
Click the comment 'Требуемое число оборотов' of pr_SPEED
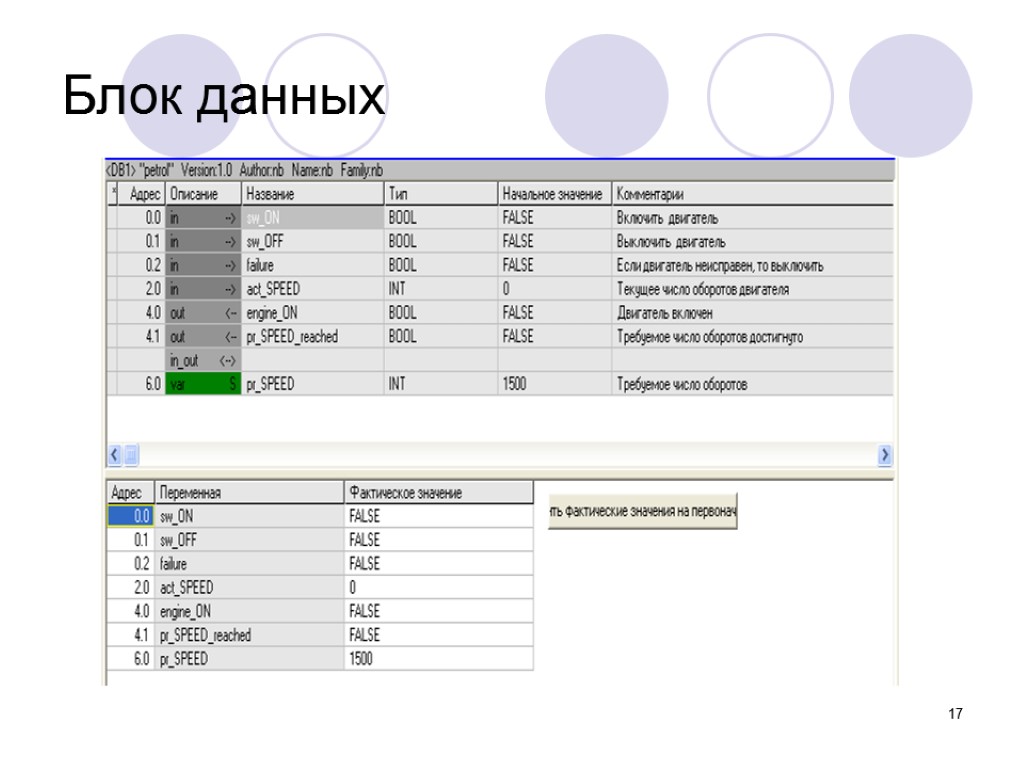coord(682,384)
